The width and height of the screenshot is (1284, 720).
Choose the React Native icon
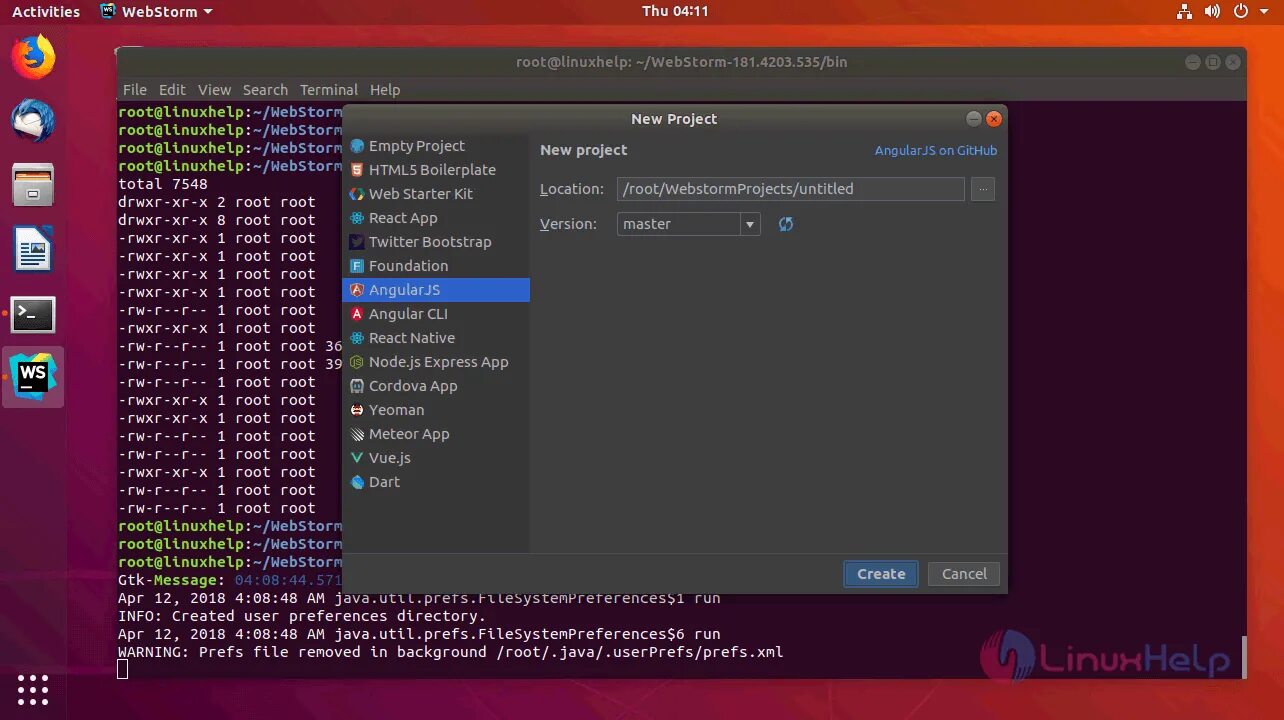pos(357,338)
